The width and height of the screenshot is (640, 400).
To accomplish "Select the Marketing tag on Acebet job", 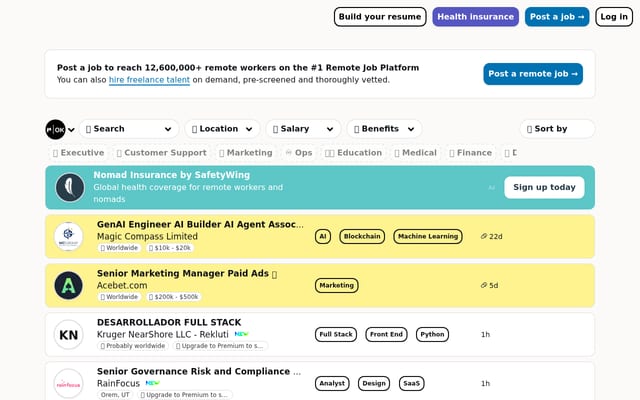I will tap(336, 285).
